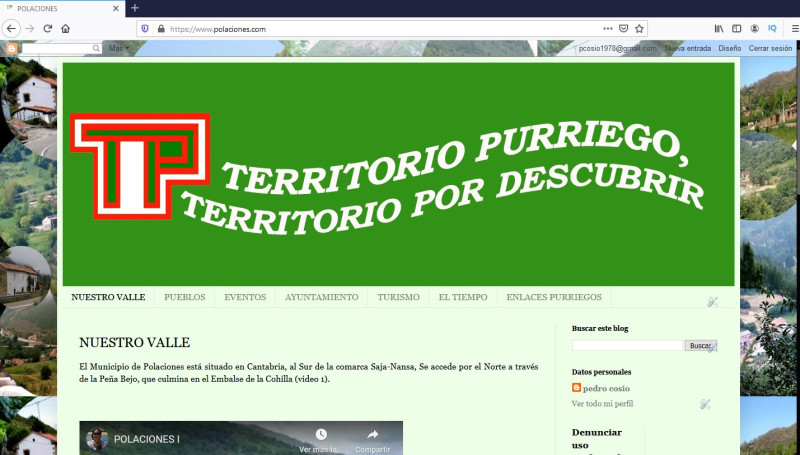
Task: Open page actions three-dot menu
Action: point(608,29)
